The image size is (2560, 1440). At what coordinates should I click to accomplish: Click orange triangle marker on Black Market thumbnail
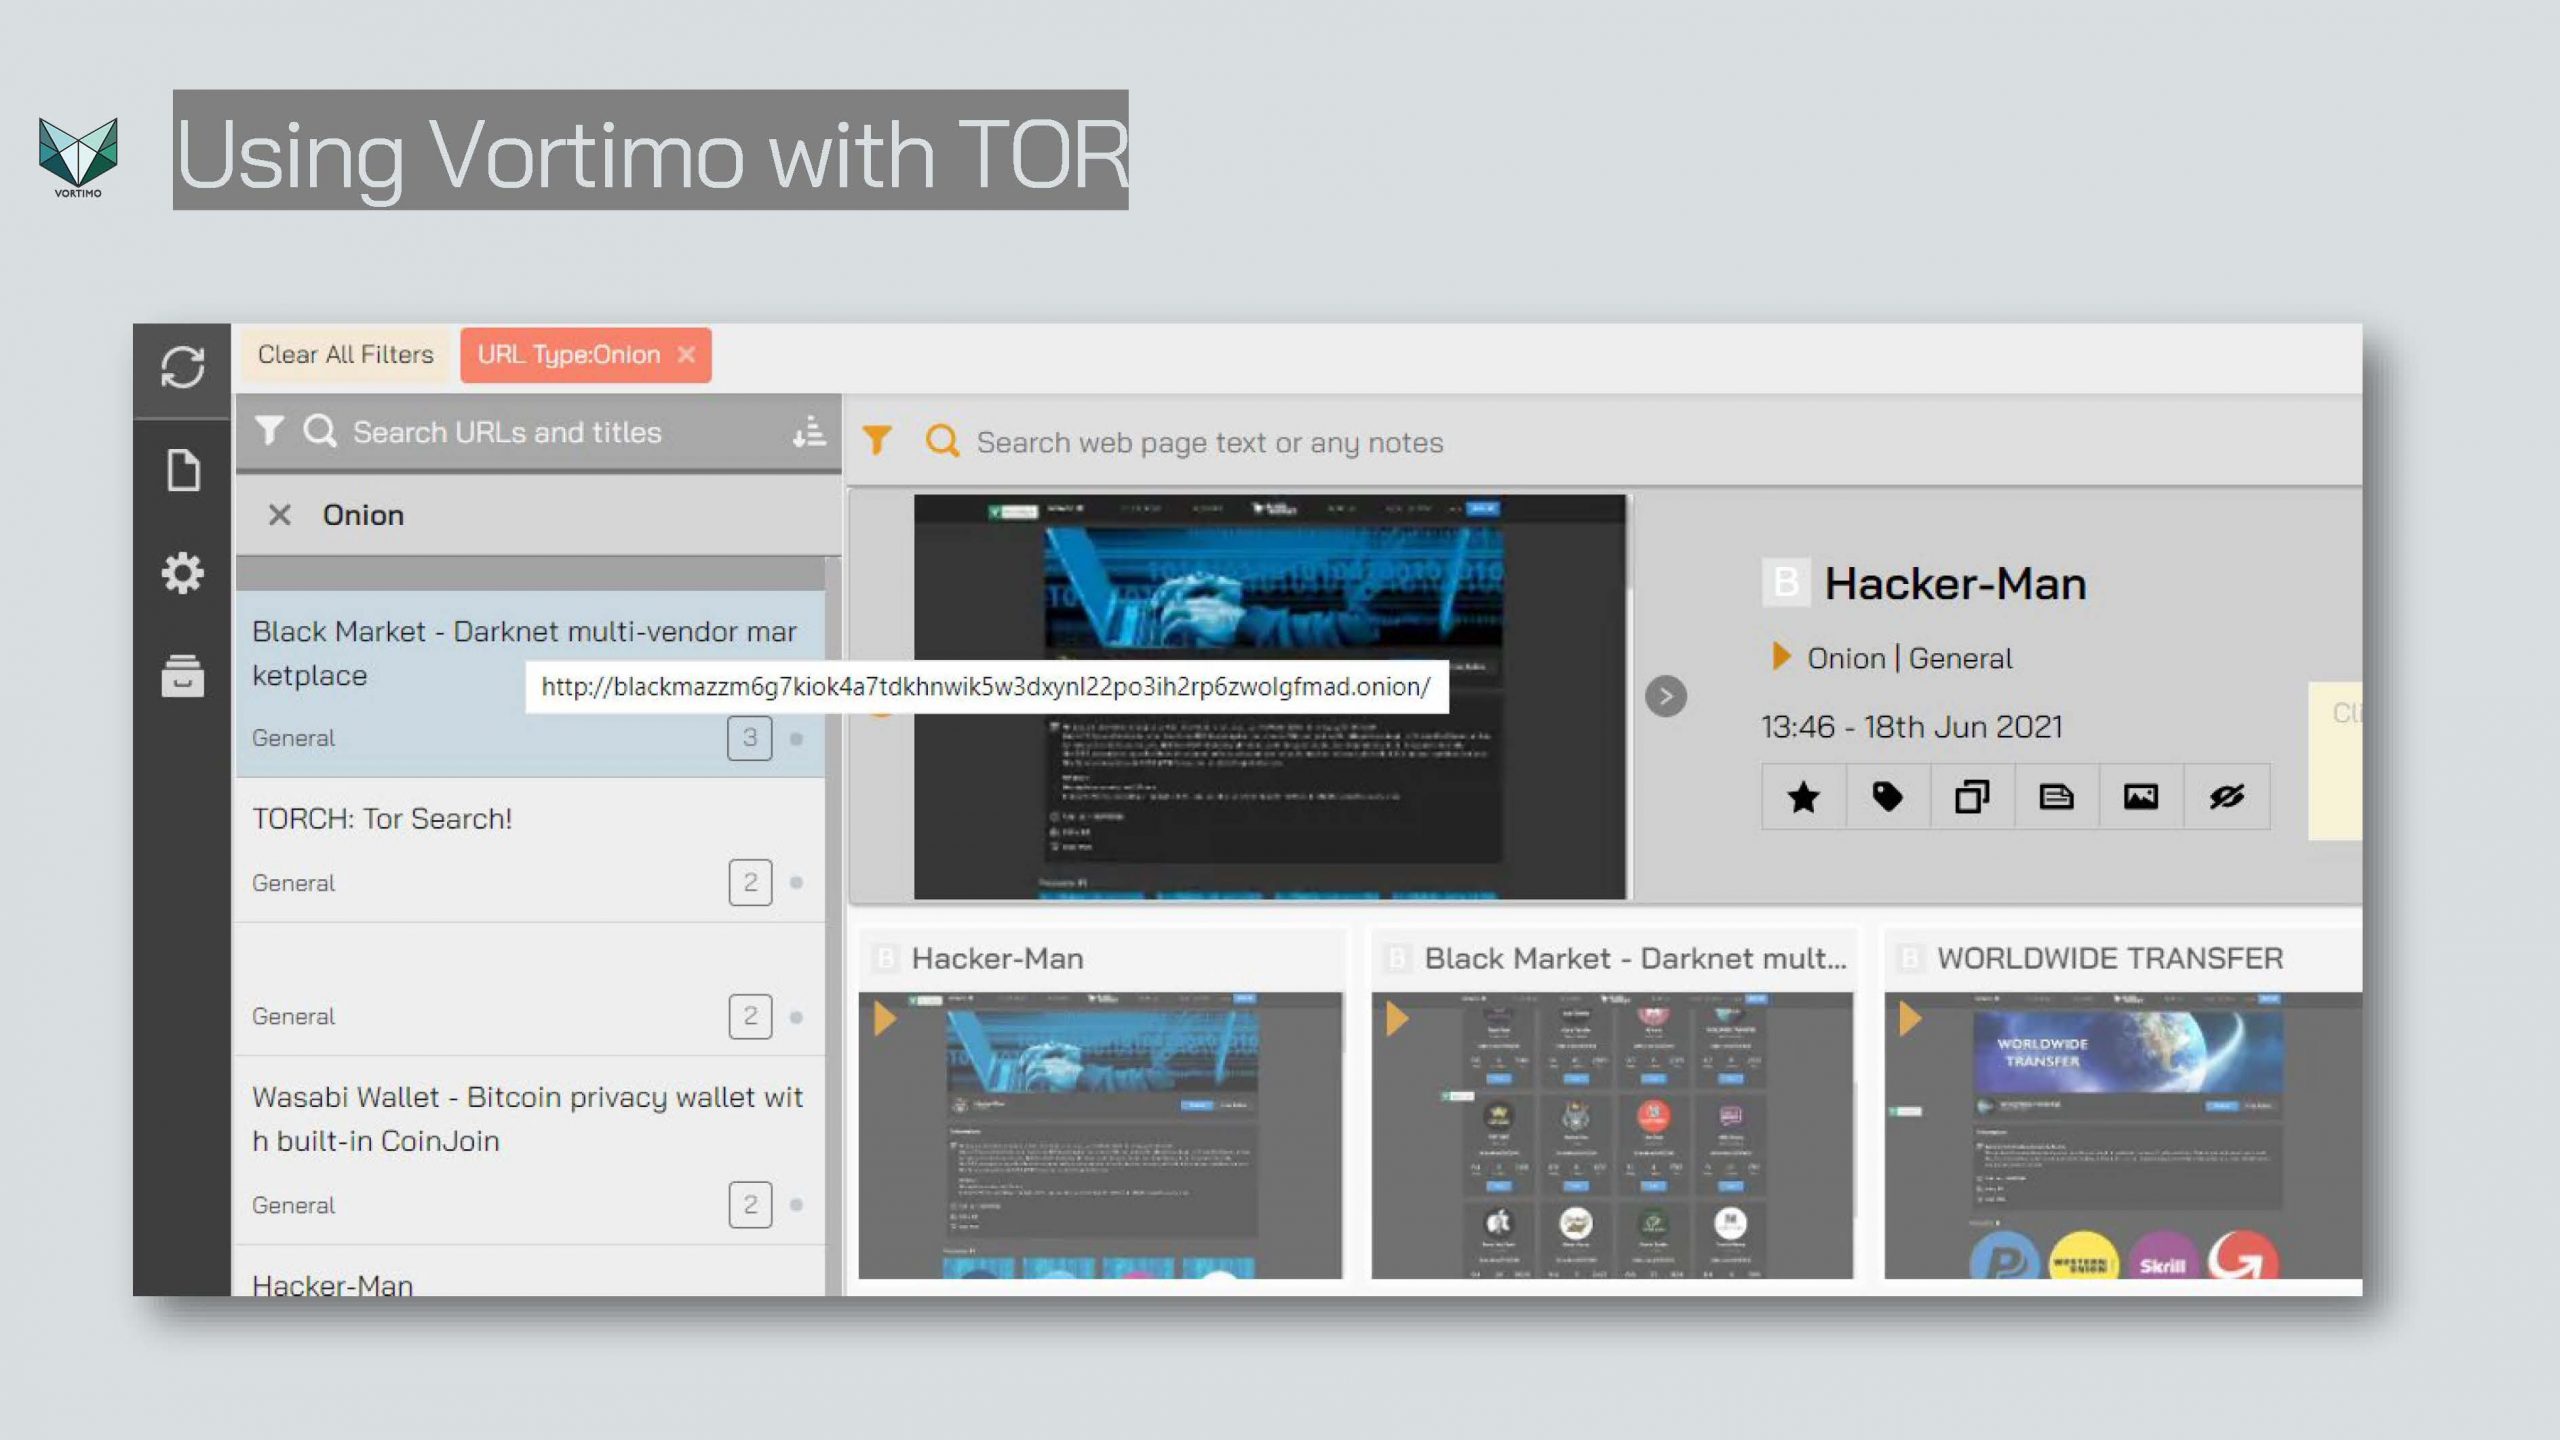point(1397,1019)
